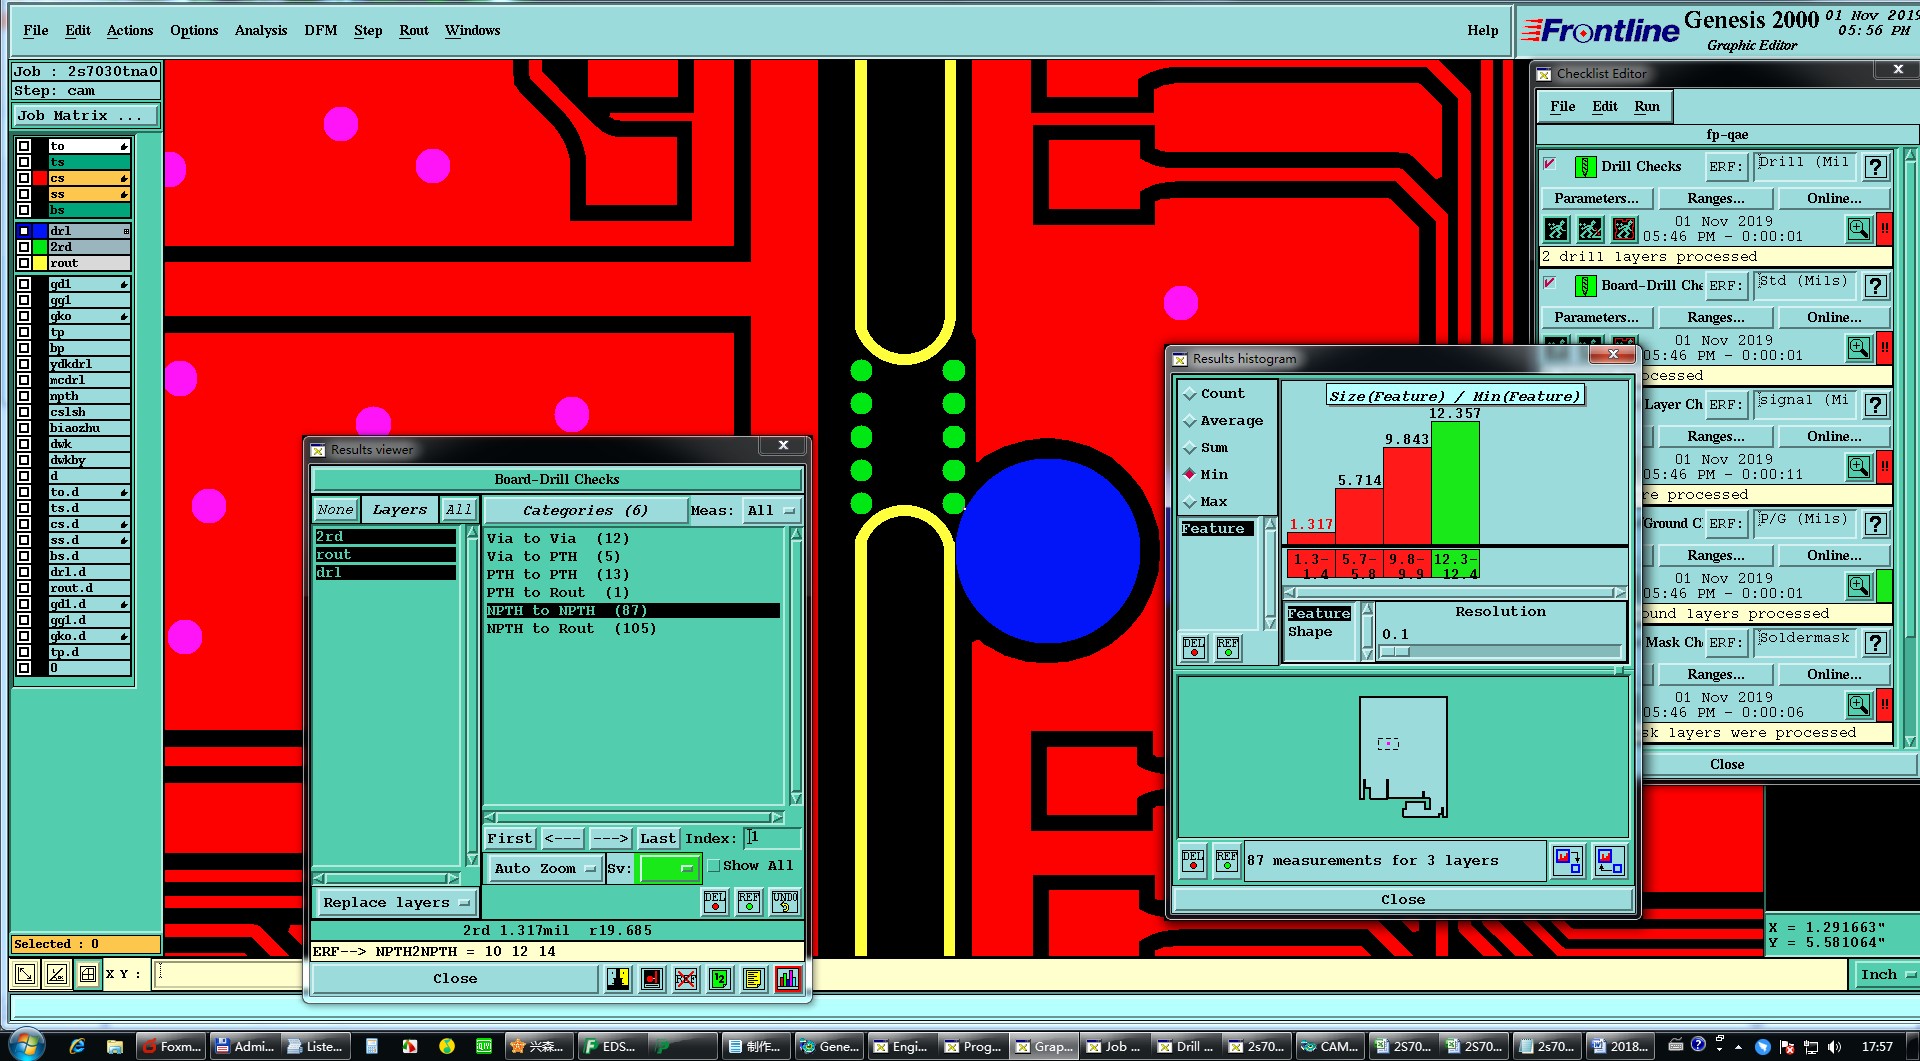This screenshot has width=1920, height=1061.
Task: Open the Replace layers dropdown
Action: click(396, 902)
